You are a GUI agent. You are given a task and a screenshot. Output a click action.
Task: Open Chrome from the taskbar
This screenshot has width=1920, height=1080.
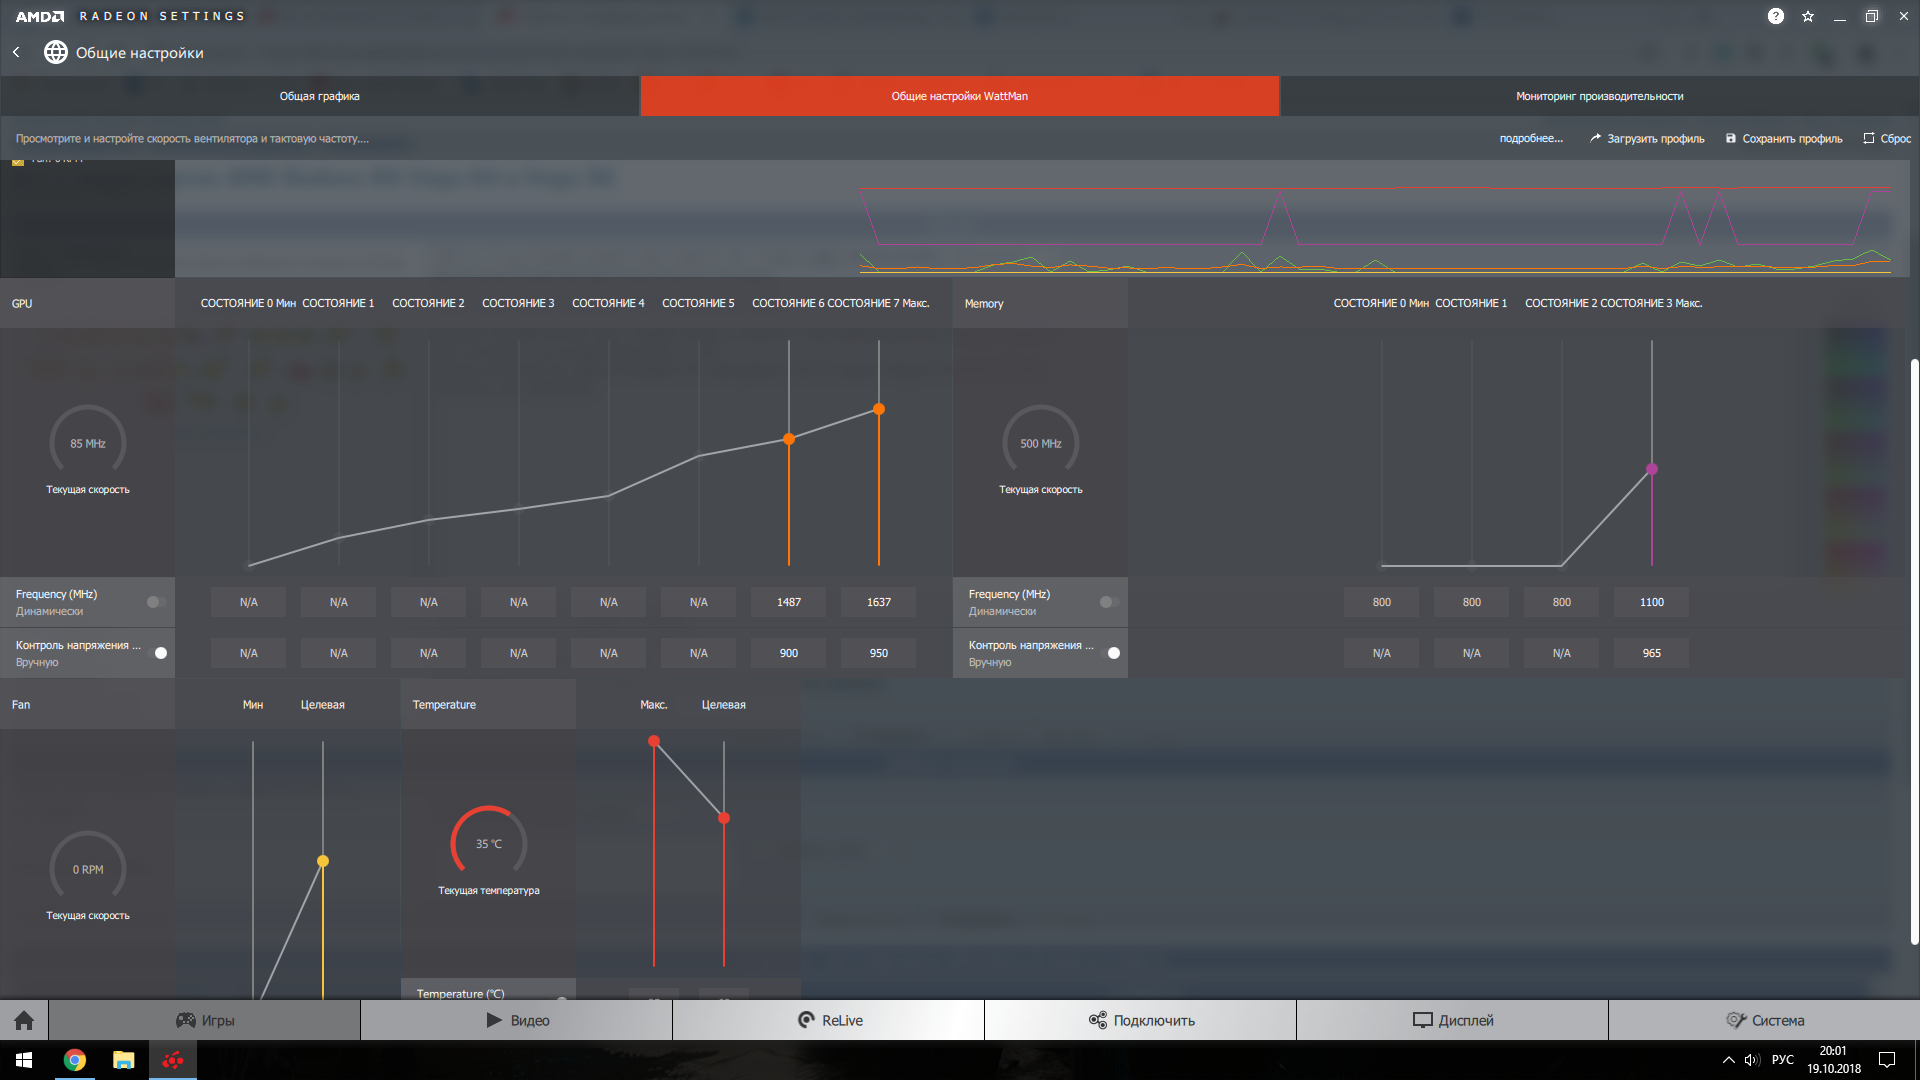coord(75,1060)
